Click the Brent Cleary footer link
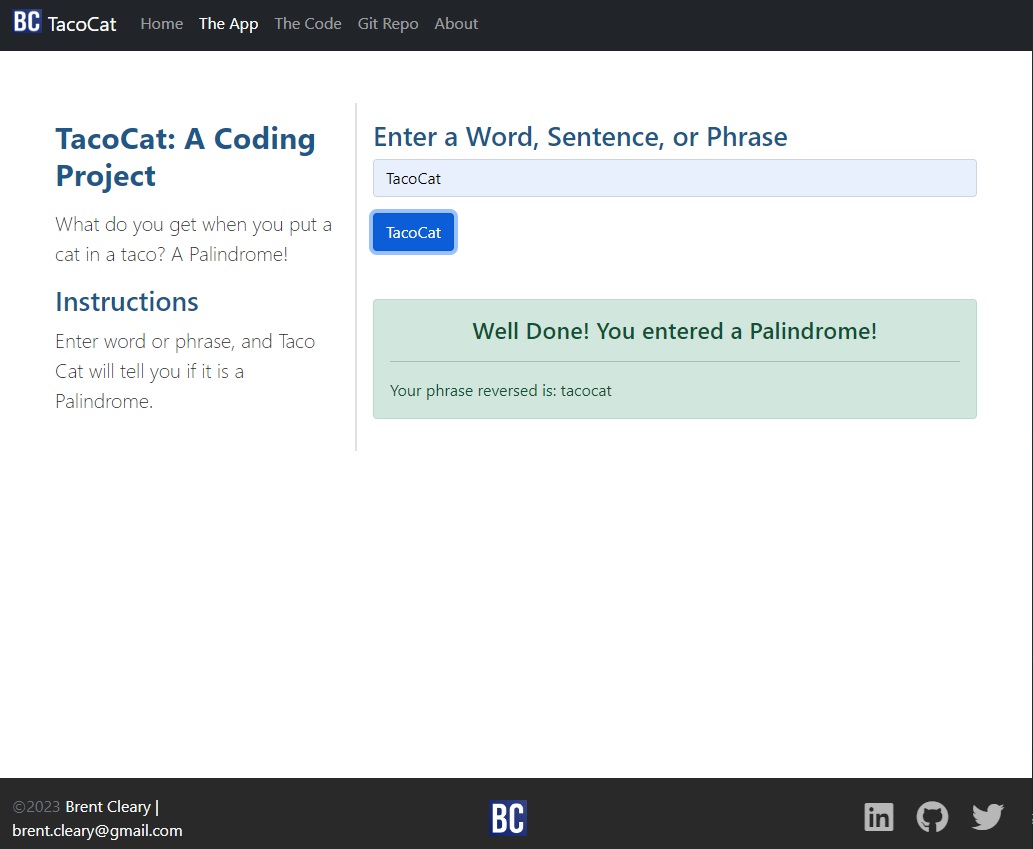 click(108, 807)
